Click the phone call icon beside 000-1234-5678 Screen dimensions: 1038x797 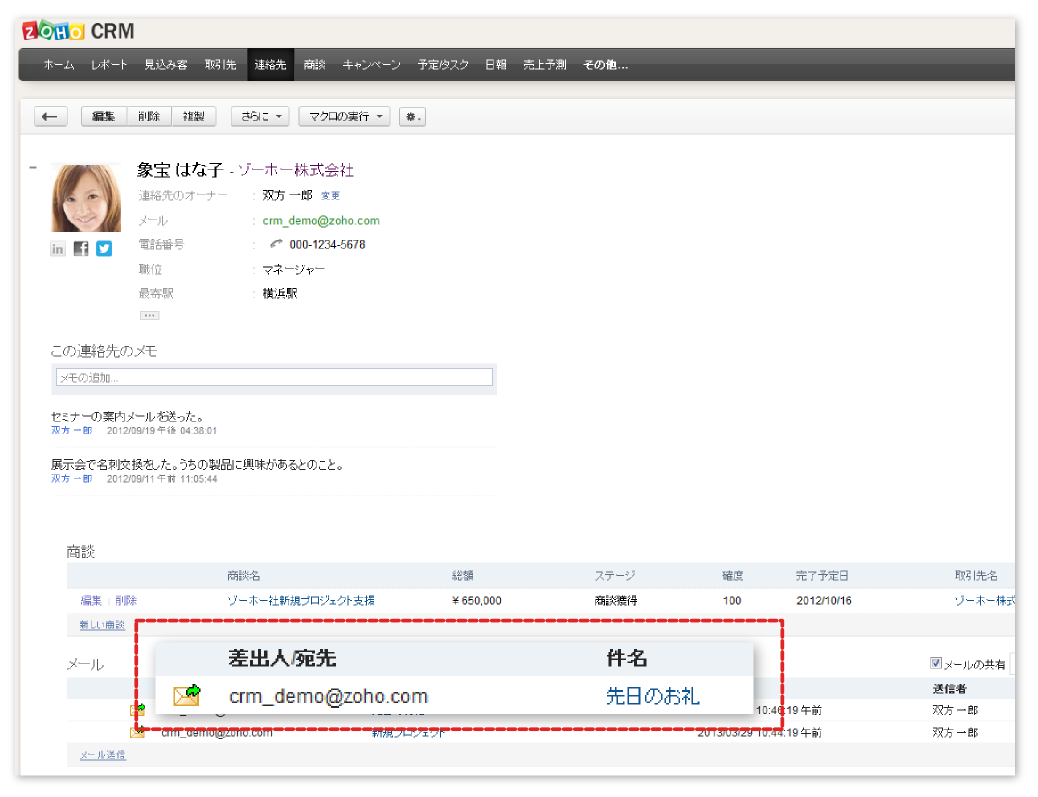pos(276,244)
